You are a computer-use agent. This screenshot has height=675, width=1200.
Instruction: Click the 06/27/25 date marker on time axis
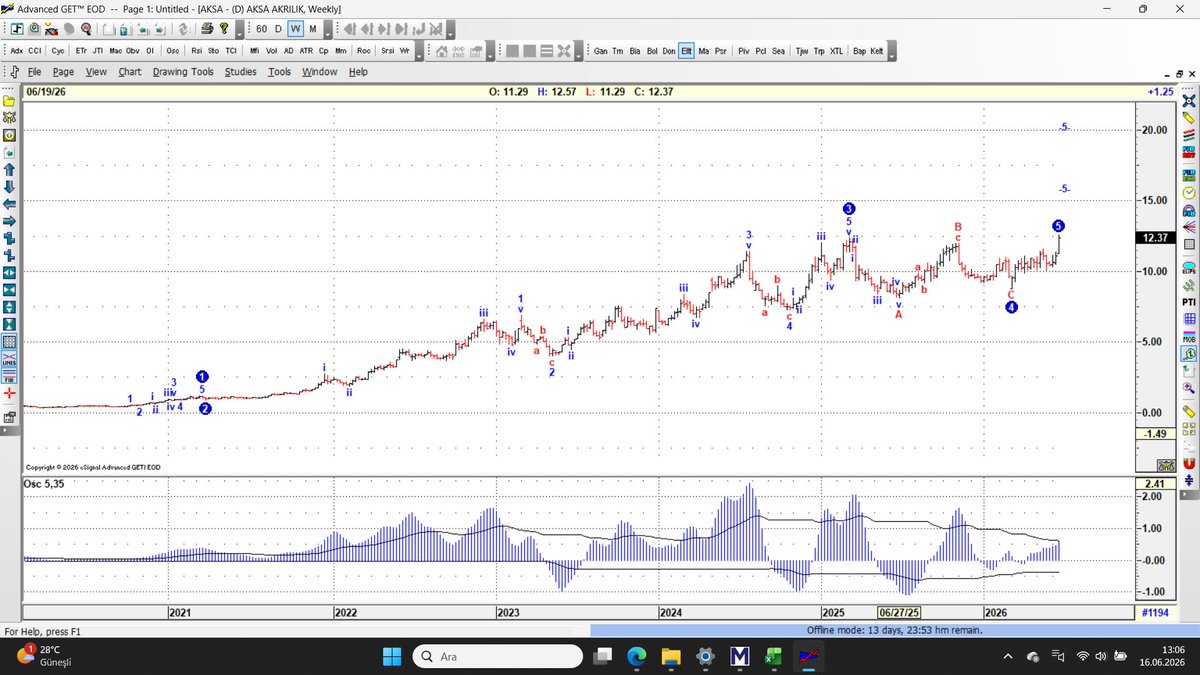point(898,612)
